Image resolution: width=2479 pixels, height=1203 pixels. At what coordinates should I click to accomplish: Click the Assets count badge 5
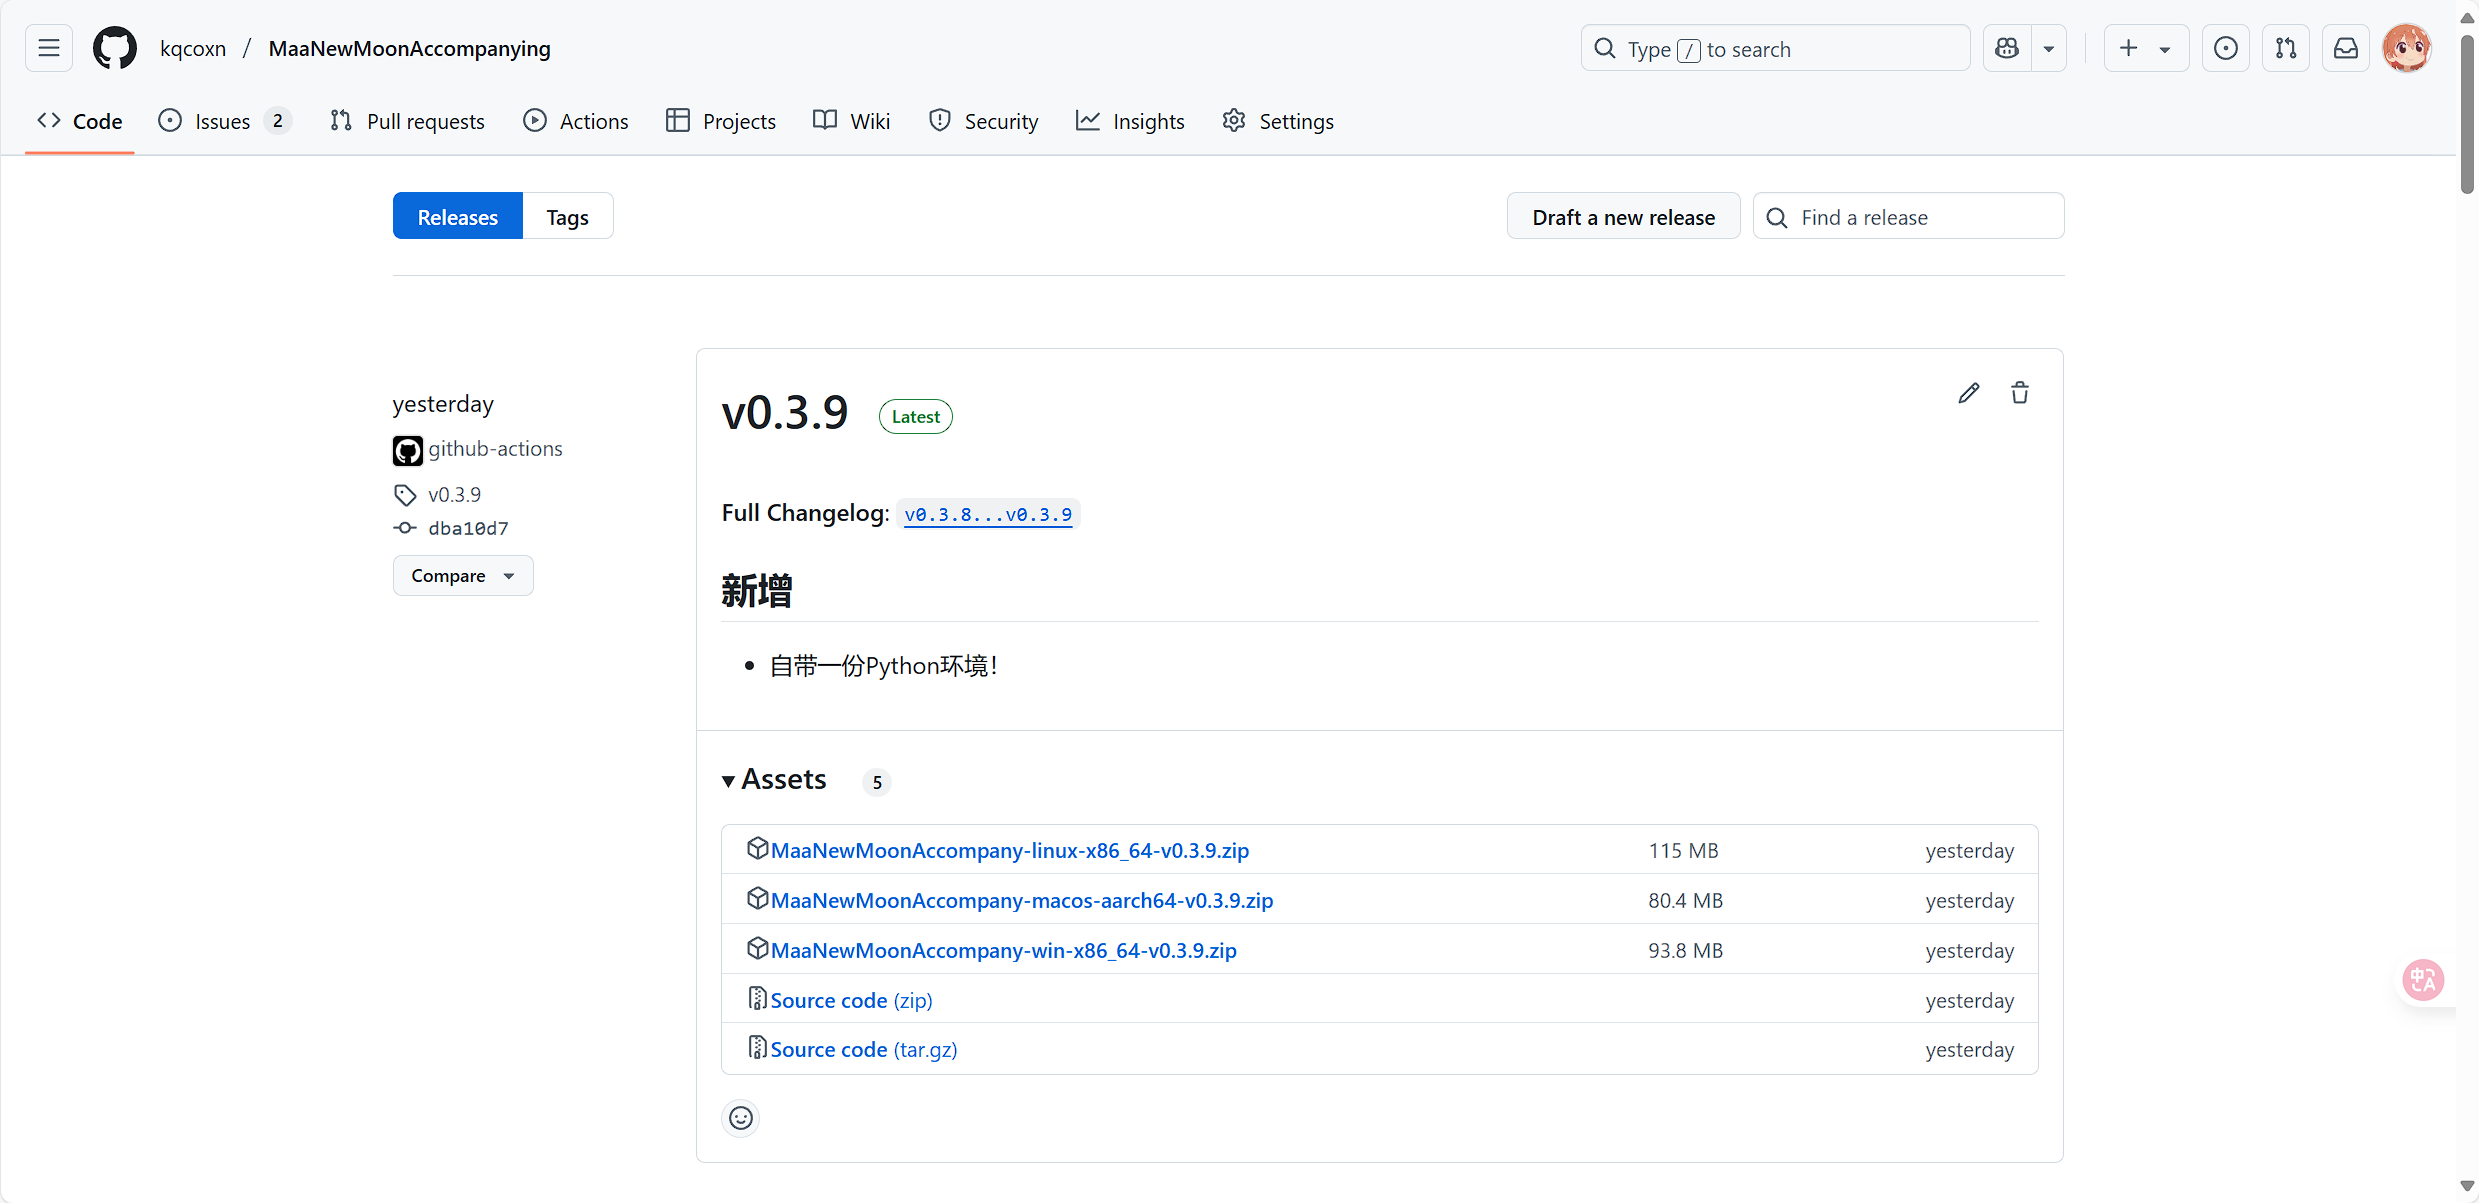(x=877, y=782)
